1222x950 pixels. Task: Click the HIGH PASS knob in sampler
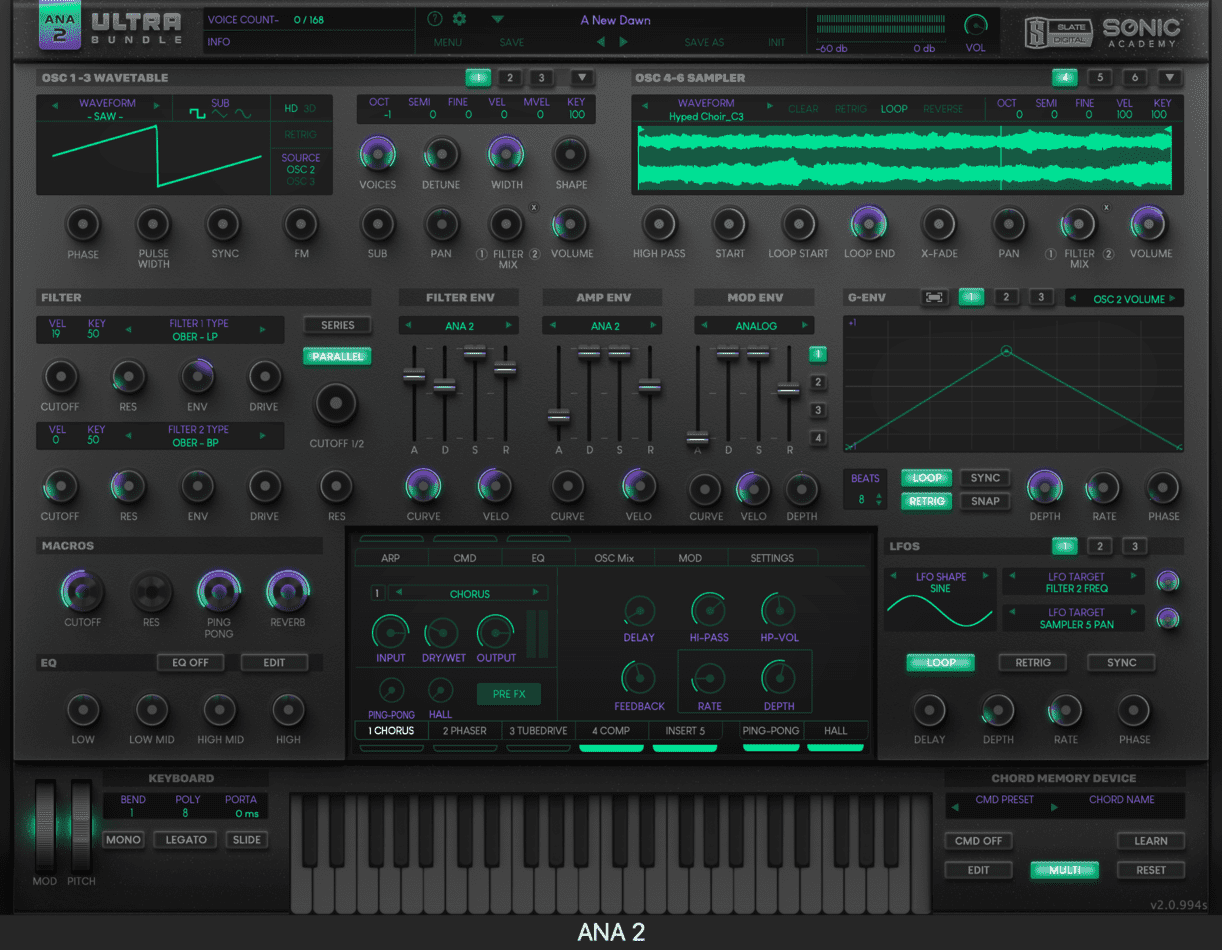[x=659, y=224]
